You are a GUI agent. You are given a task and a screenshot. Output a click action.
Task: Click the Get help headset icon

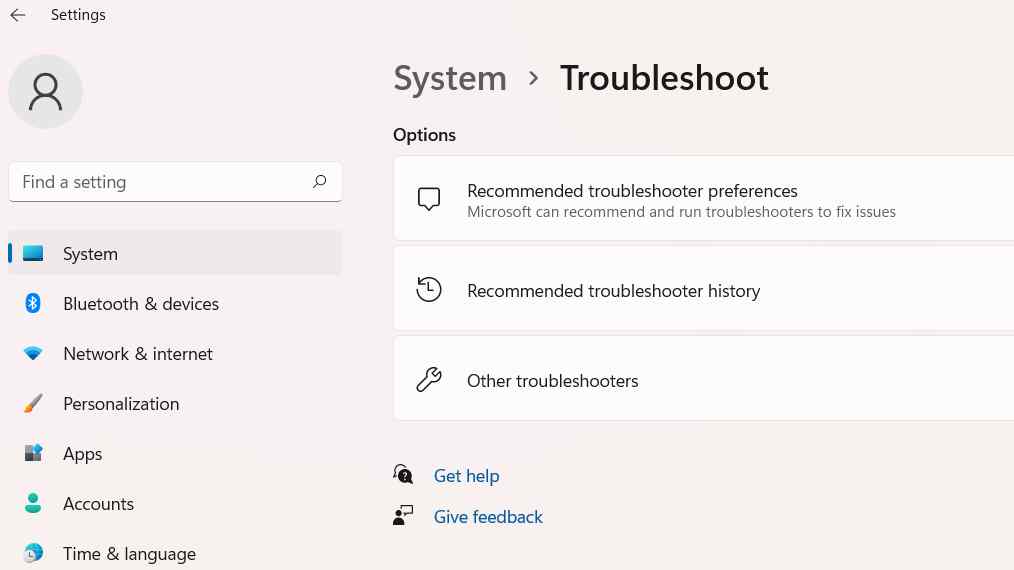(x=403, y=474)
